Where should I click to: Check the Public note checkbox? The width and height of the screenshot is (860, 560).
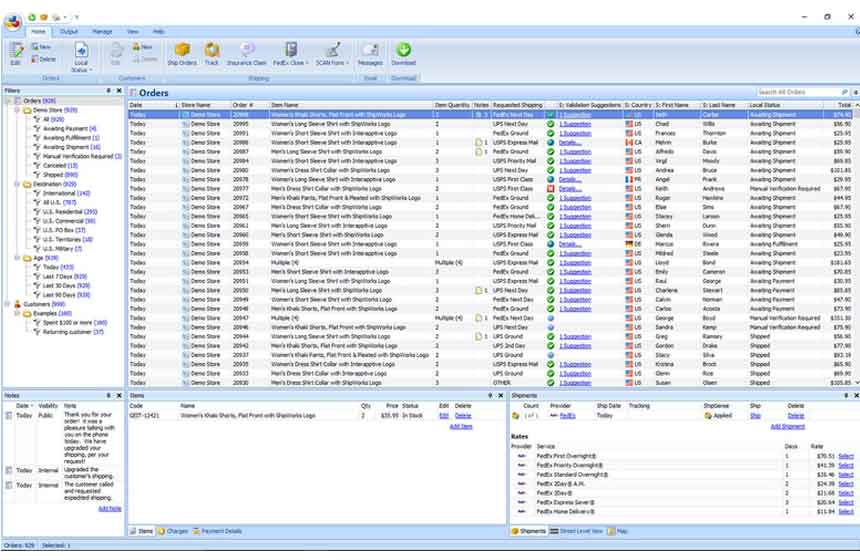9,416
